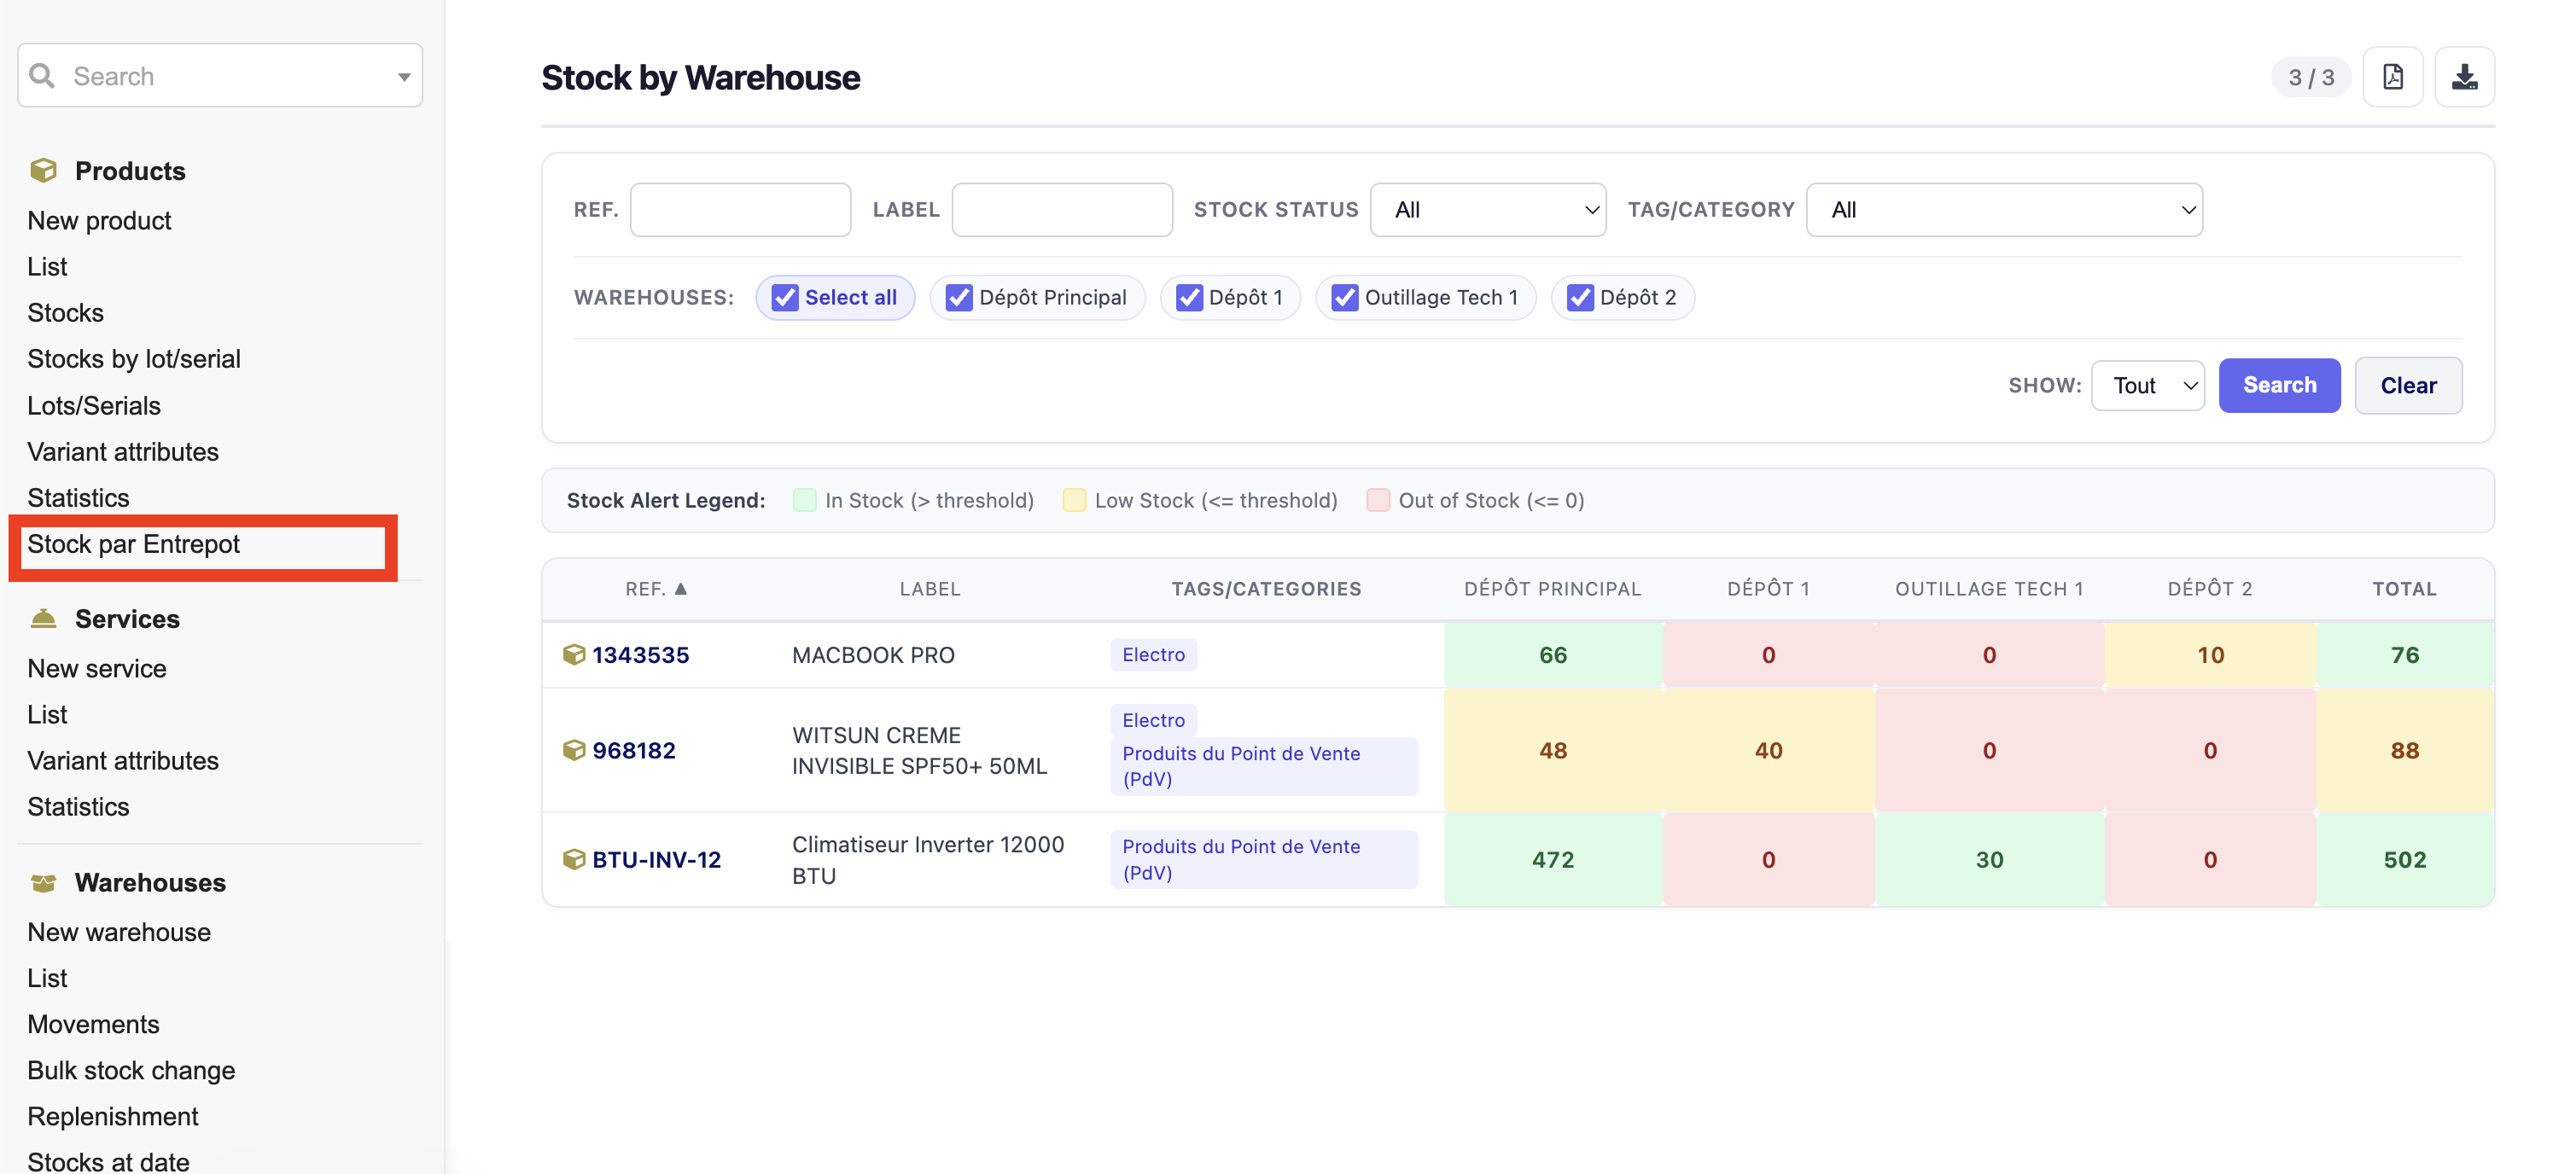This screenshot has height=1174, width=2576.
Task: Open the Show Tout dropdown
Action: (2148, 386)
